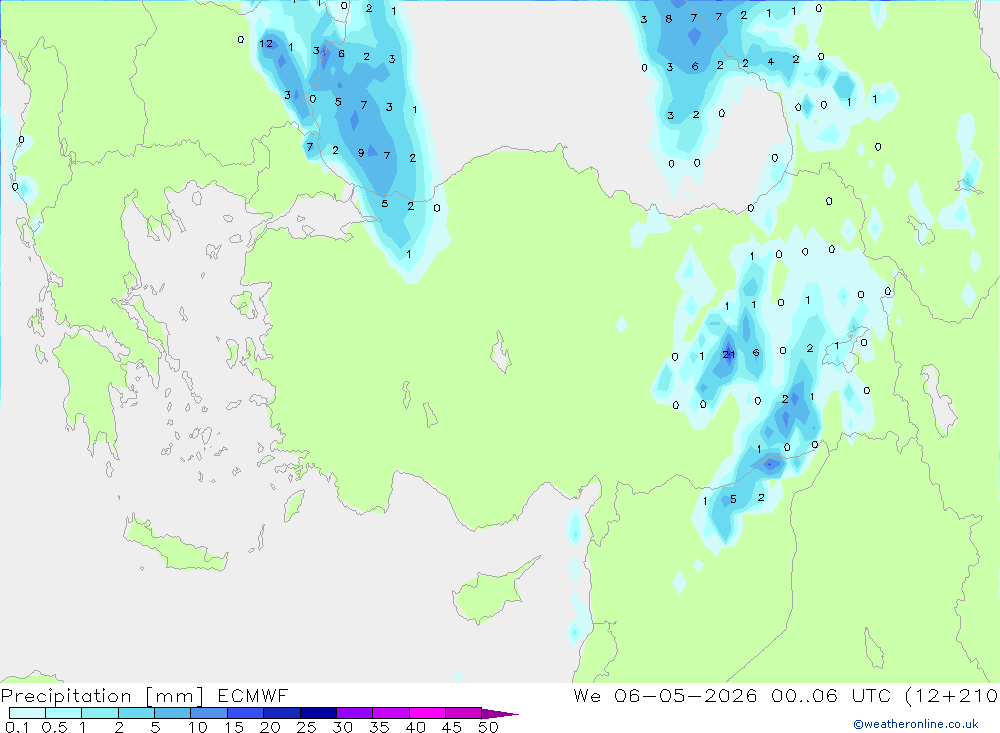Click the '25' legend label

tap(307, 727)
